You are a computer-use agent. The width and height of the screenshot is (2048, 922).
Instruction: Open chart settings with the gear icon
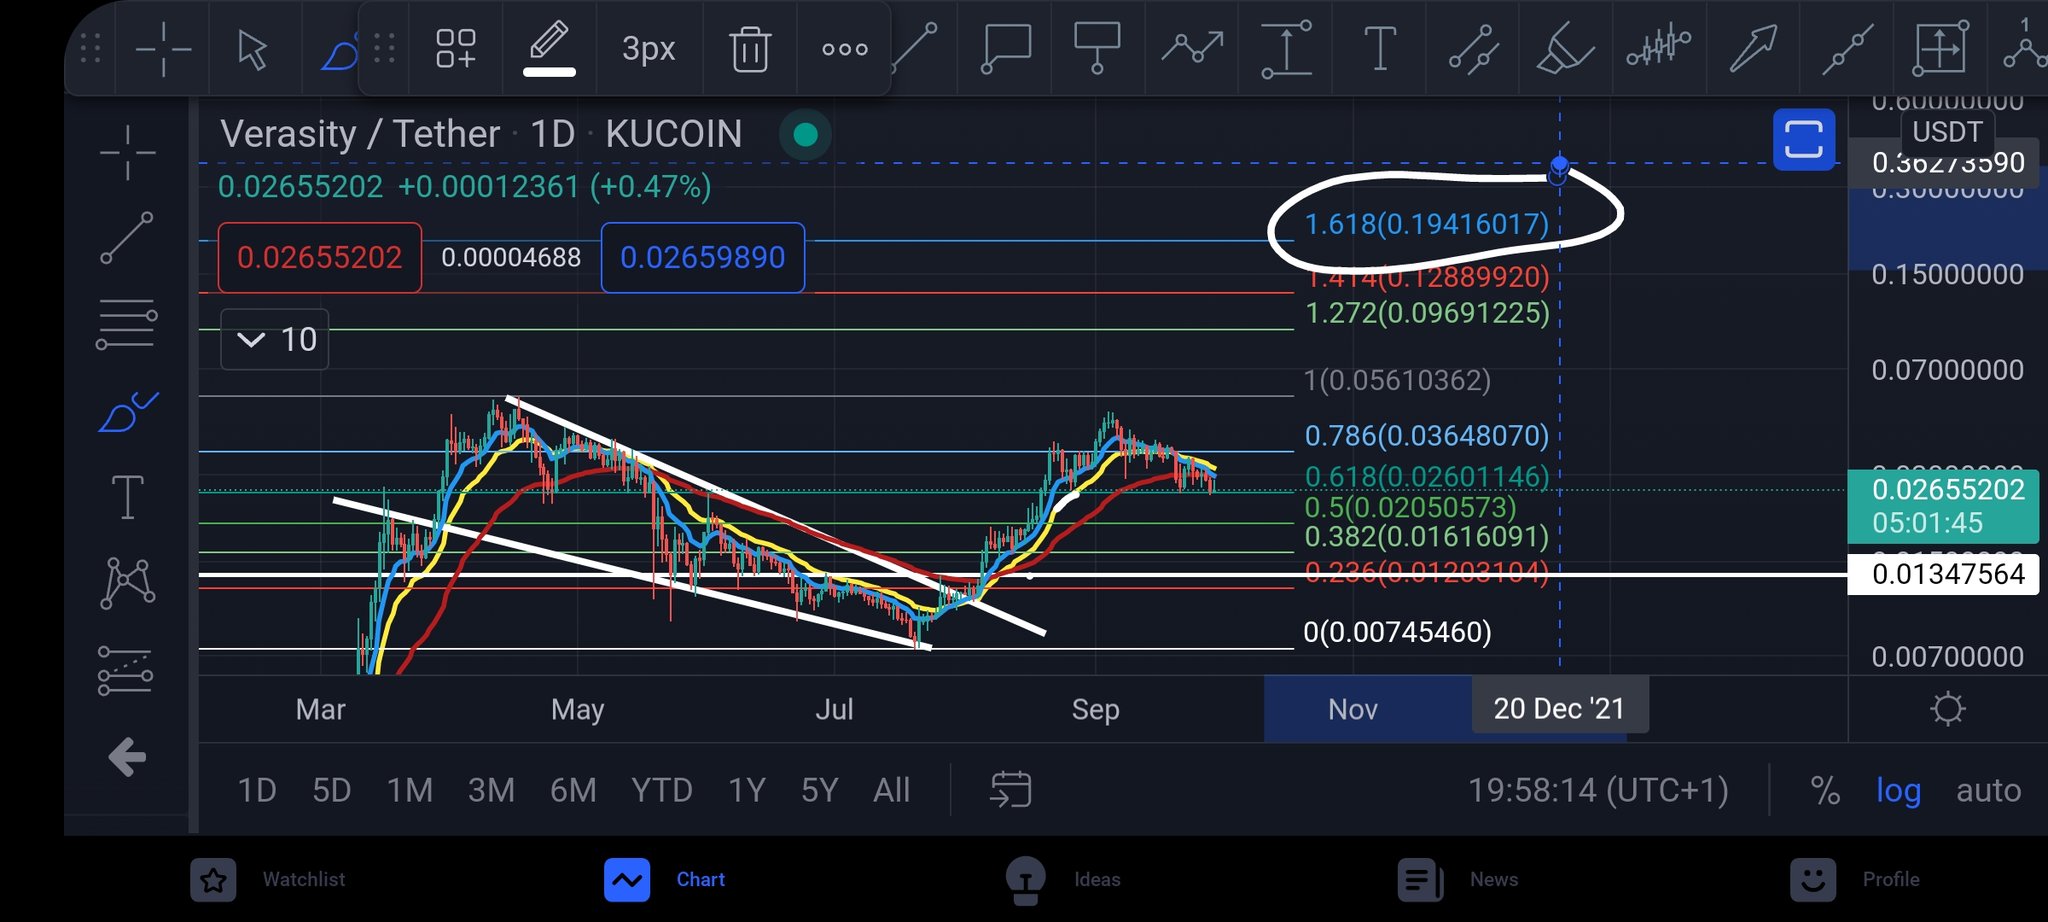[x=1946, y=708]
